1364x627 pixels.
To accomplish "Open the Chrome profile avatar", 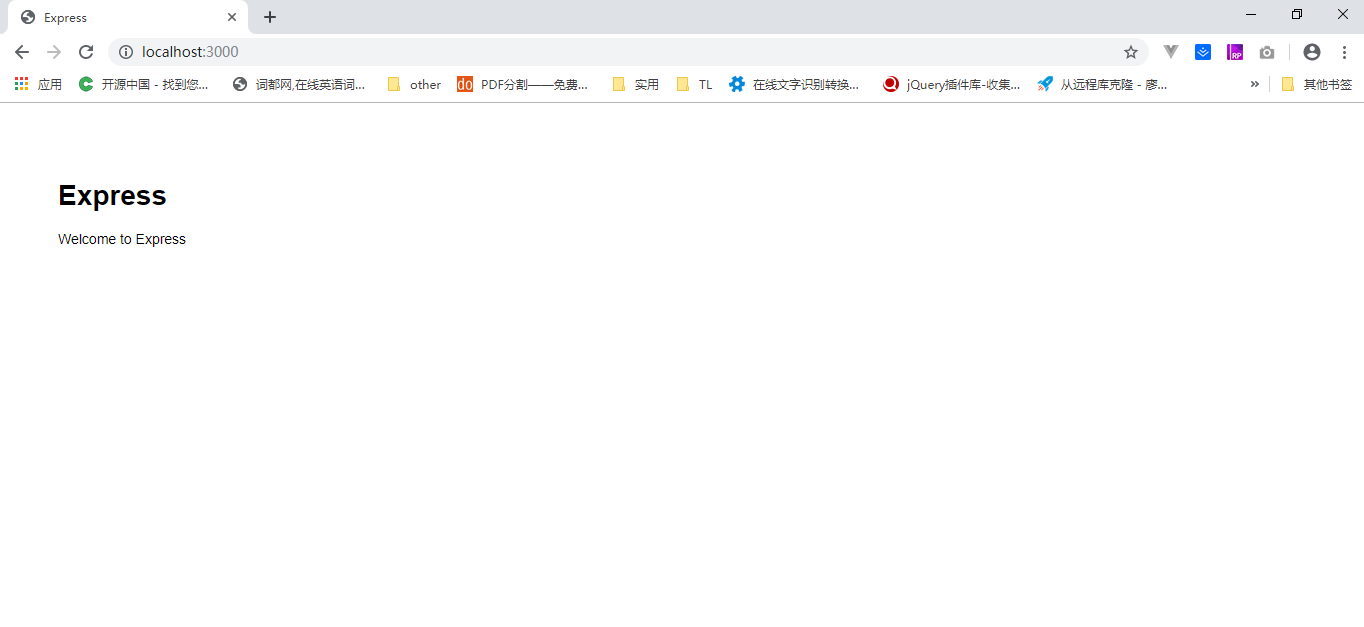I will pos(1312,51).
